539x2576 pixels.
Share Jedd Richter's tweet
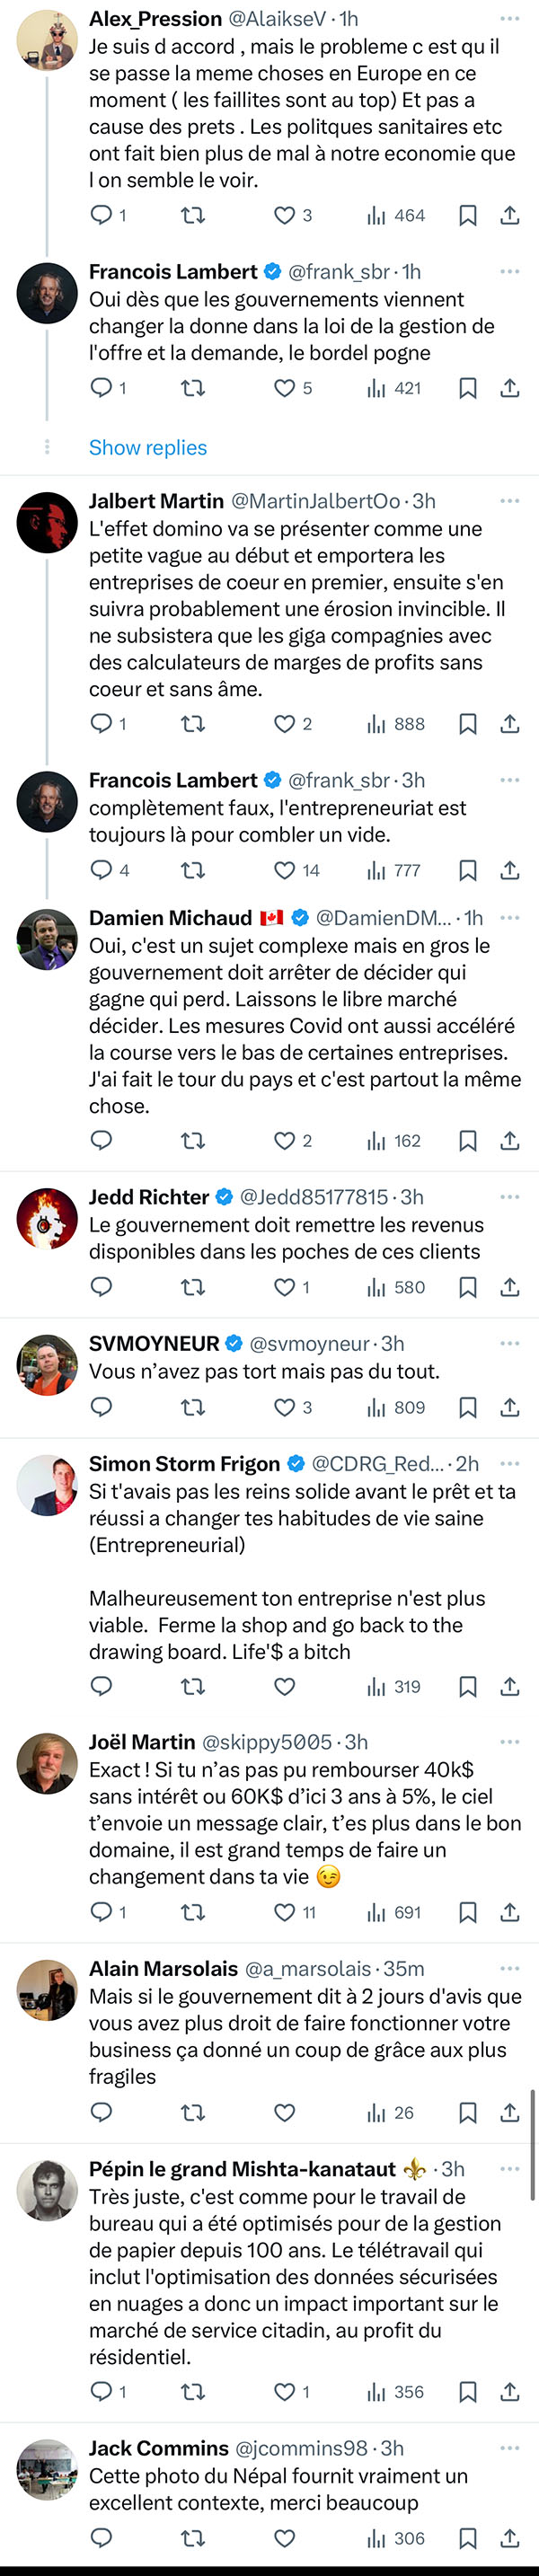tap(510, 1287)
